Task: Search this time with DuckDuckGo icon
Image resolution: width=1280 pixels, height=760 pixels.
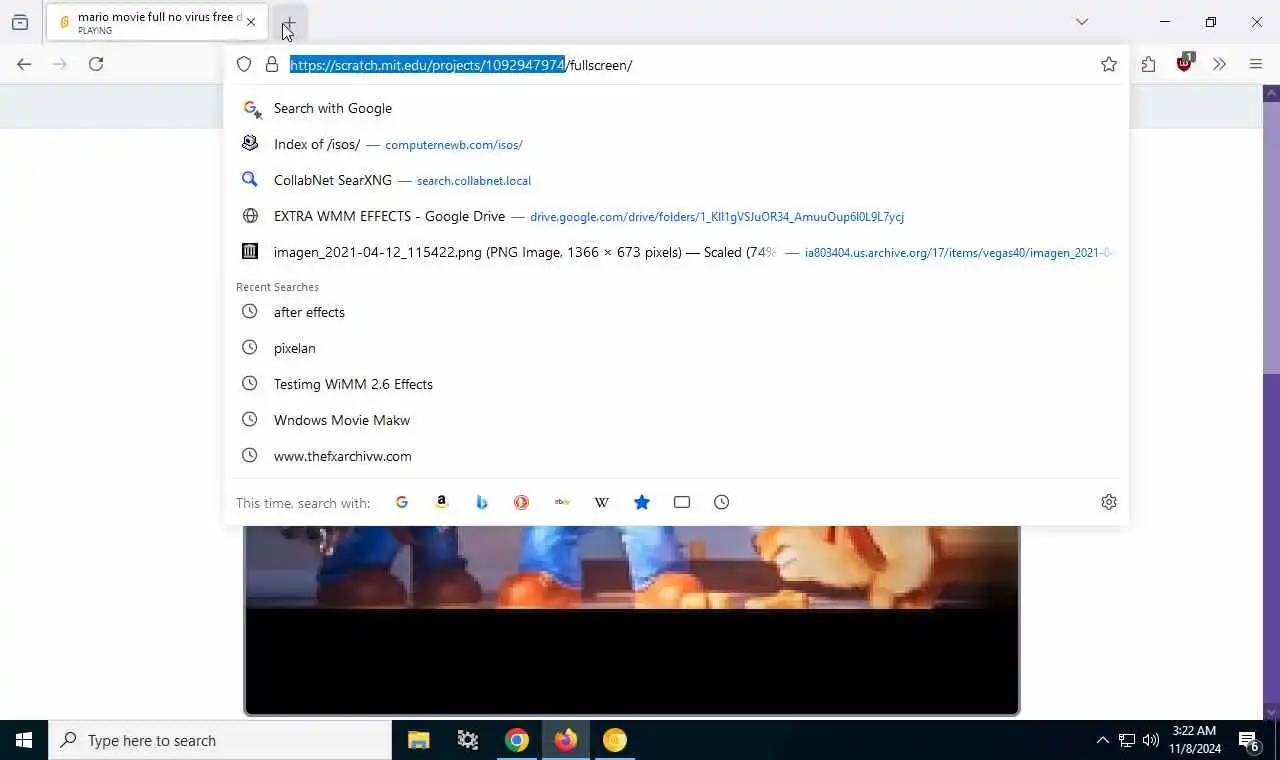Action: [522, 502]
